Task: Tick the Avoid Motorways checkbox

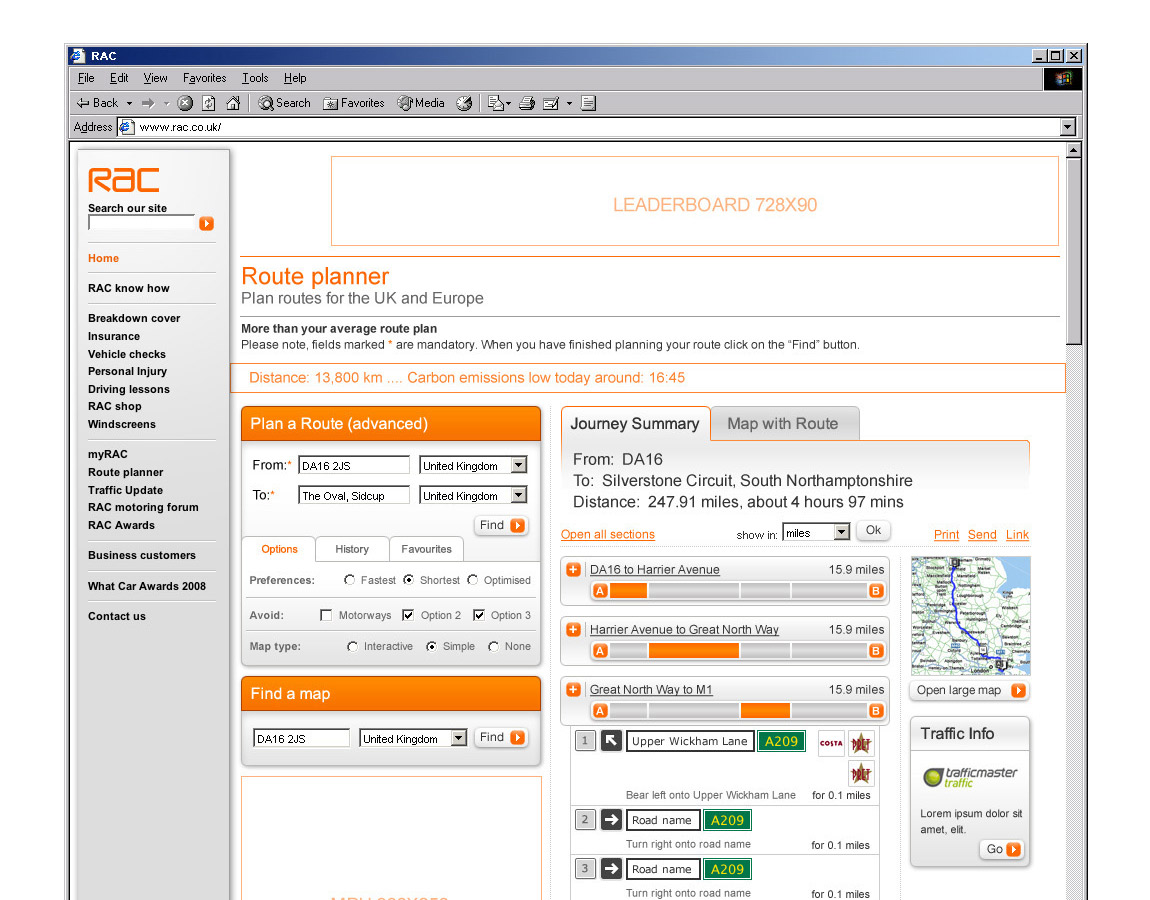Action: 326,615
